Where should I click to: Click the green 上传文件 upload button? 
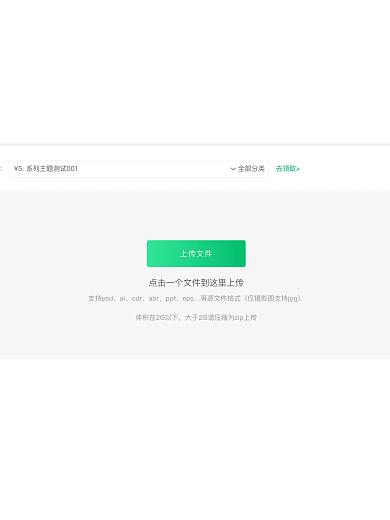[x=196, y=253]
